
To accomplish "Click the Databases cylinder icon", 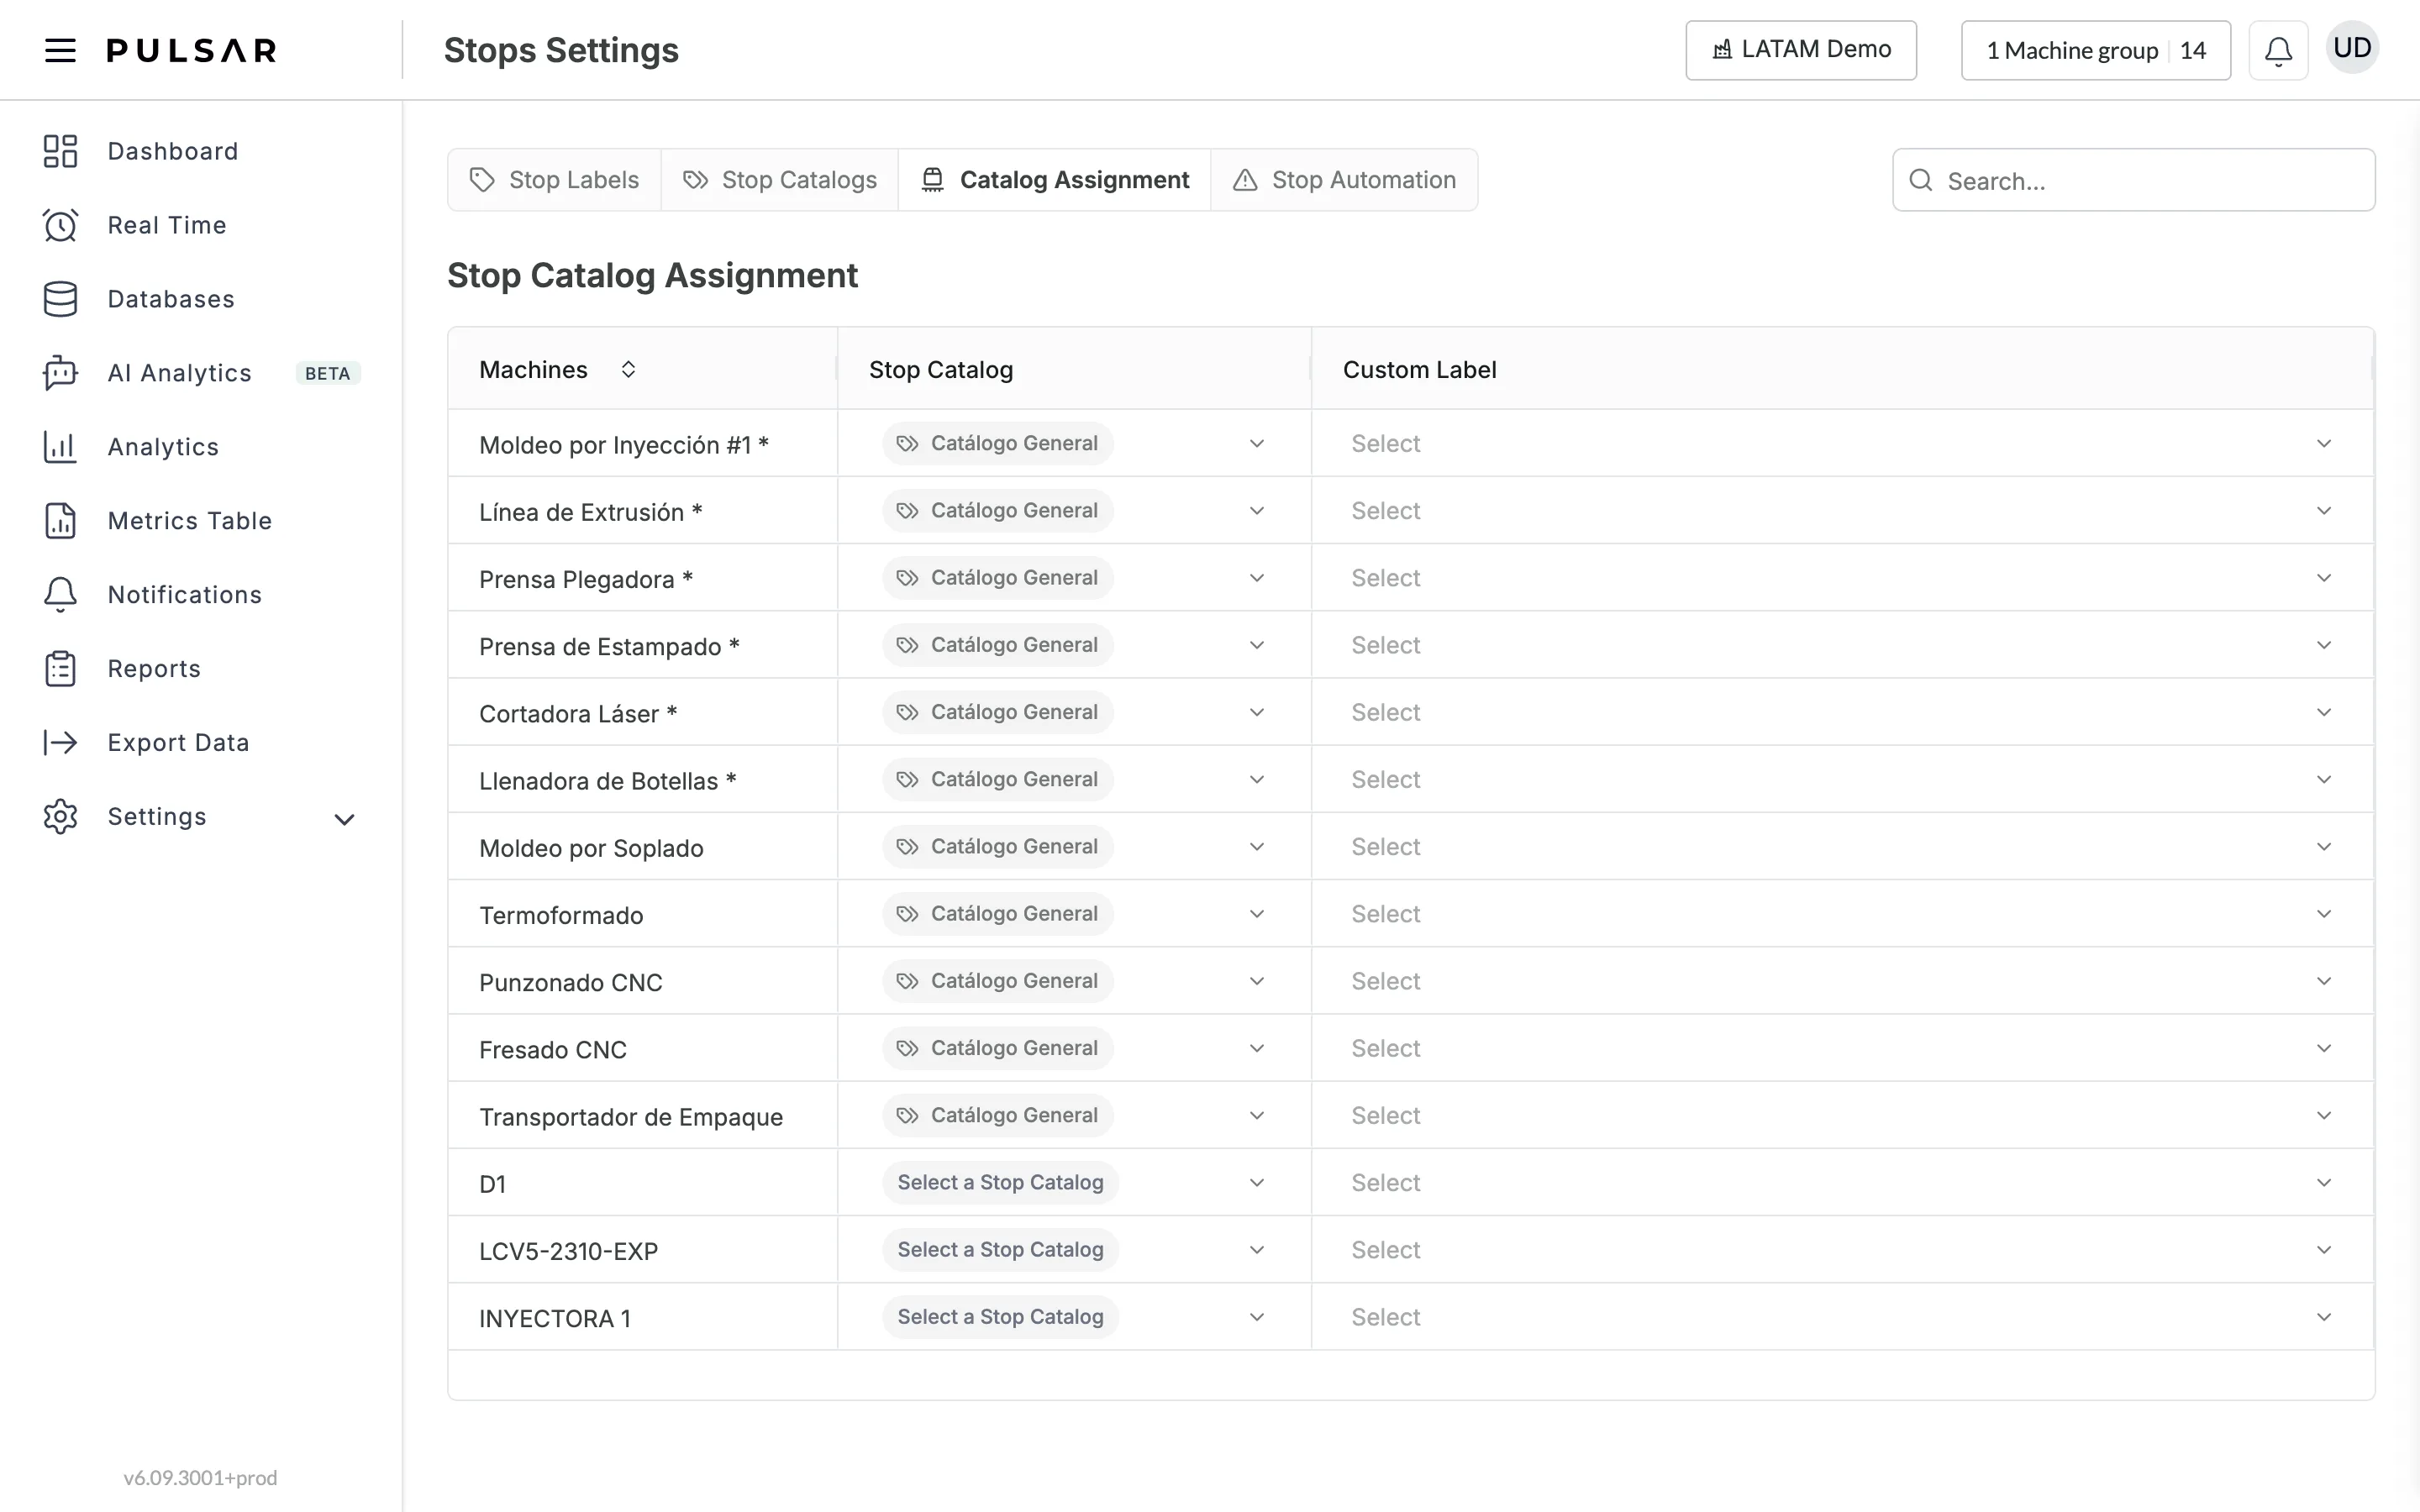I will coord(60,299).
